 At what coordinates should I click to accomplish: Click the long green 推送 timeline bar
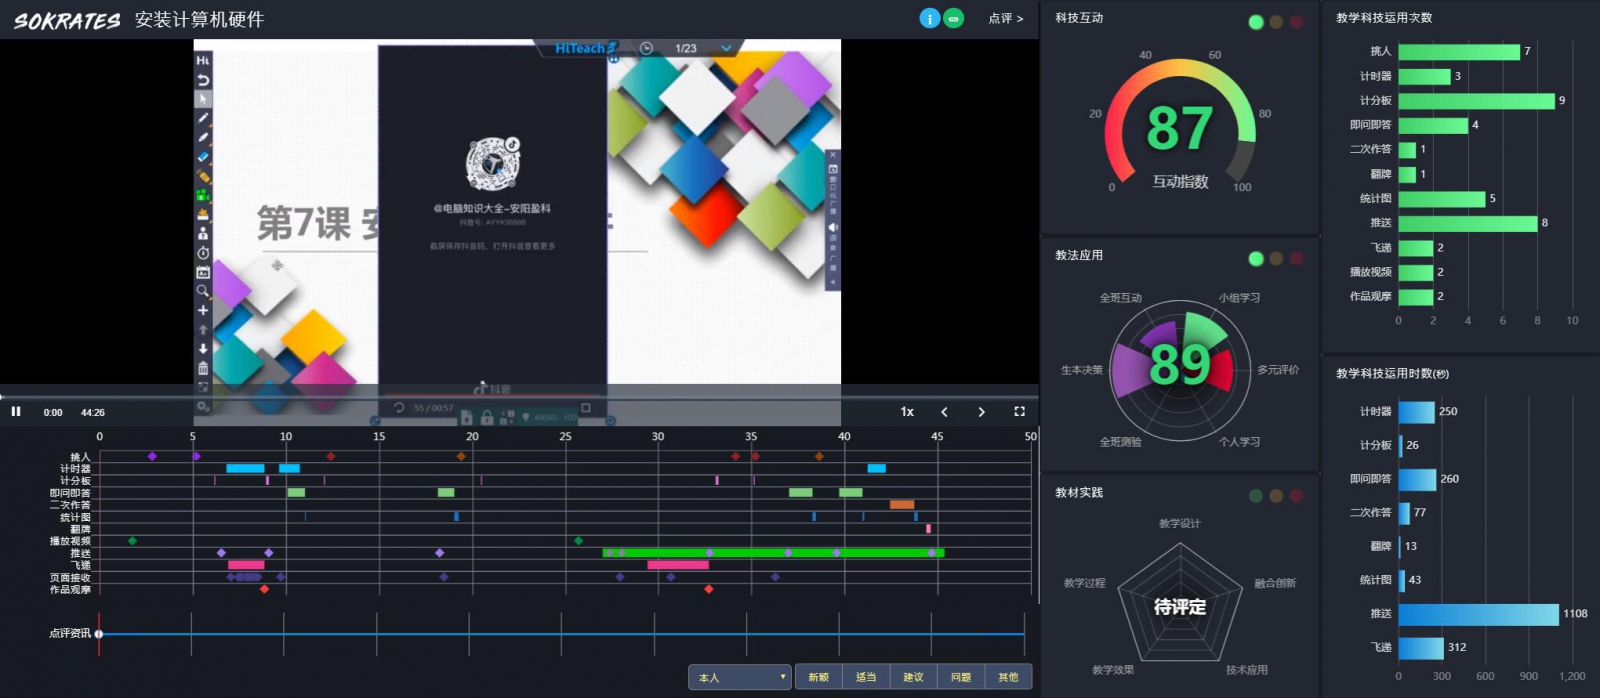(772, 553)
